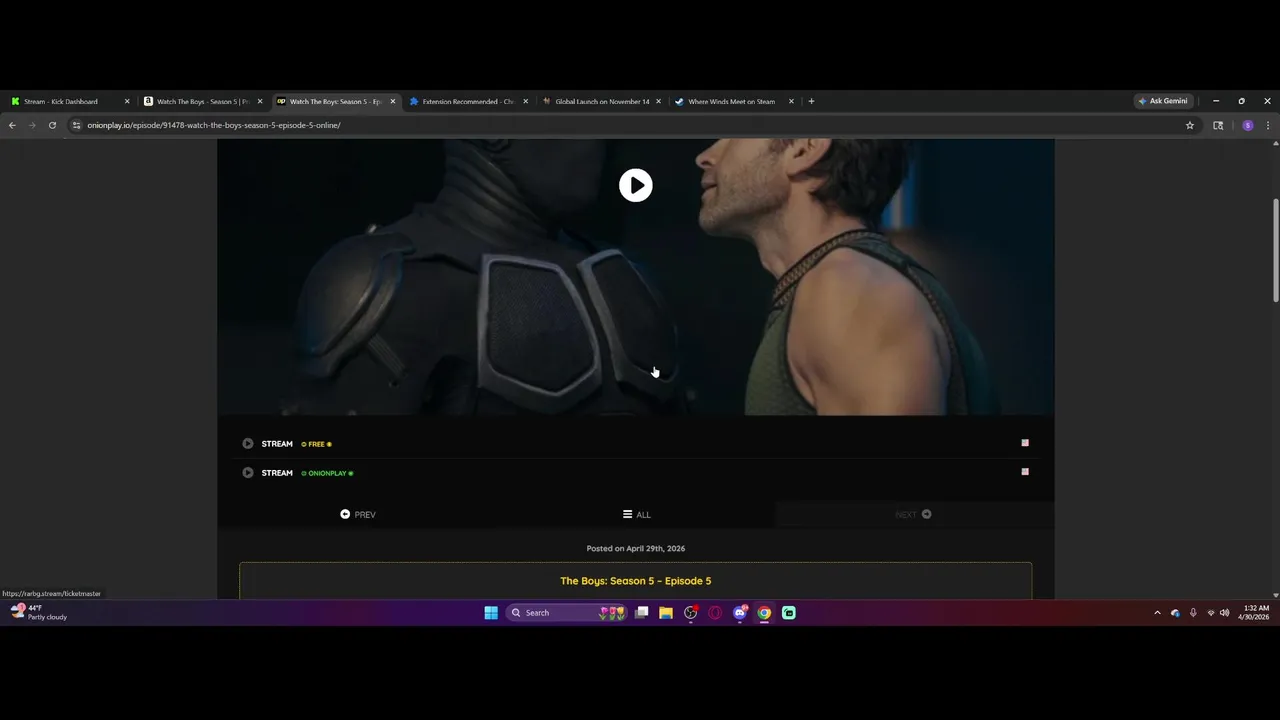Open the Windows Start menu
1280x720 pixels.
[491, 613]
